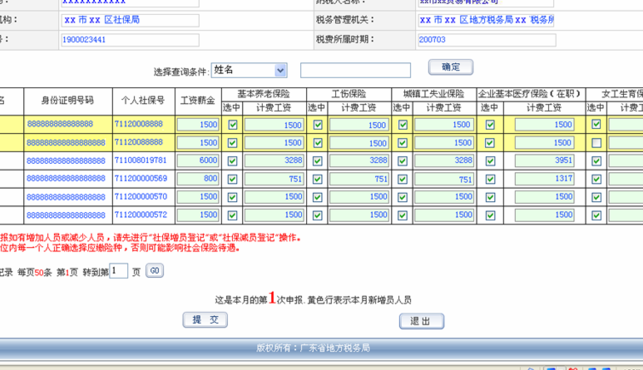Click the 工伤保险 column group header

(349, 94)
